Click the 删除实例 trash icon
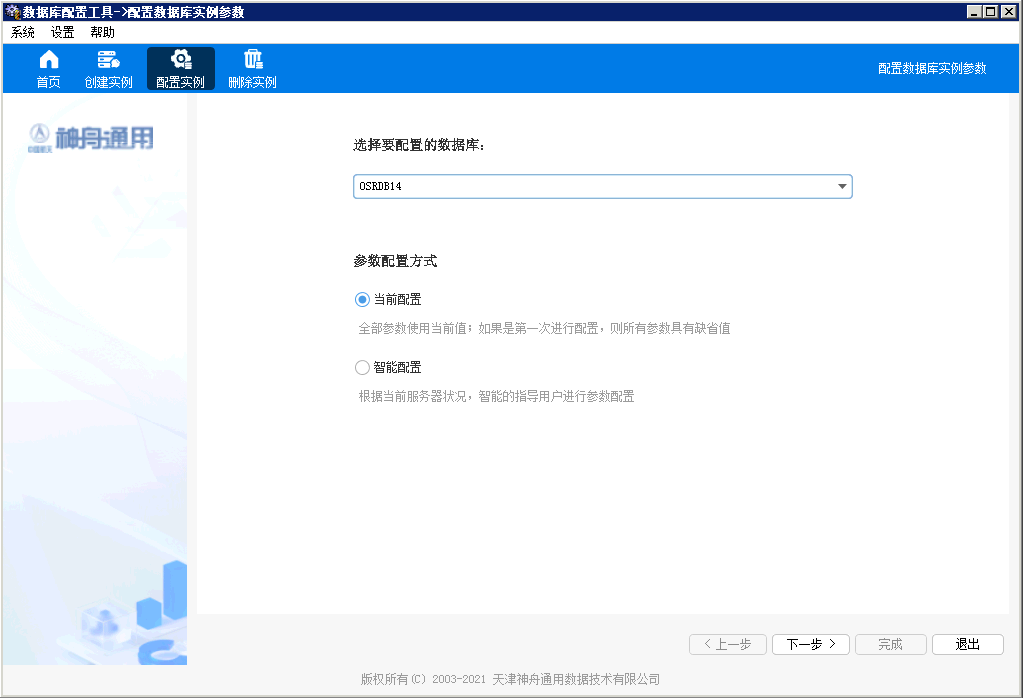This screenshot has height=698, width=1023. tap(252, 60)
